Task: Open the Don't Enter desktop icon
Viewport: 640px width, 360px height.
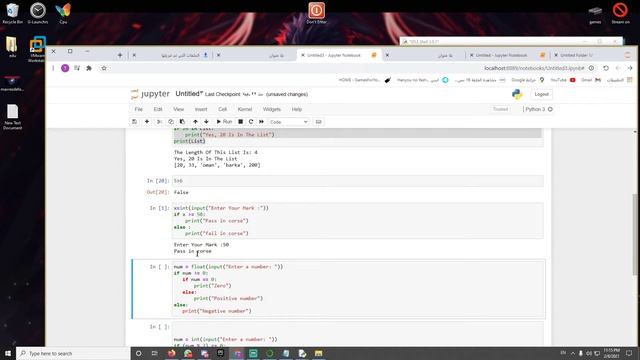Action: 316,13
